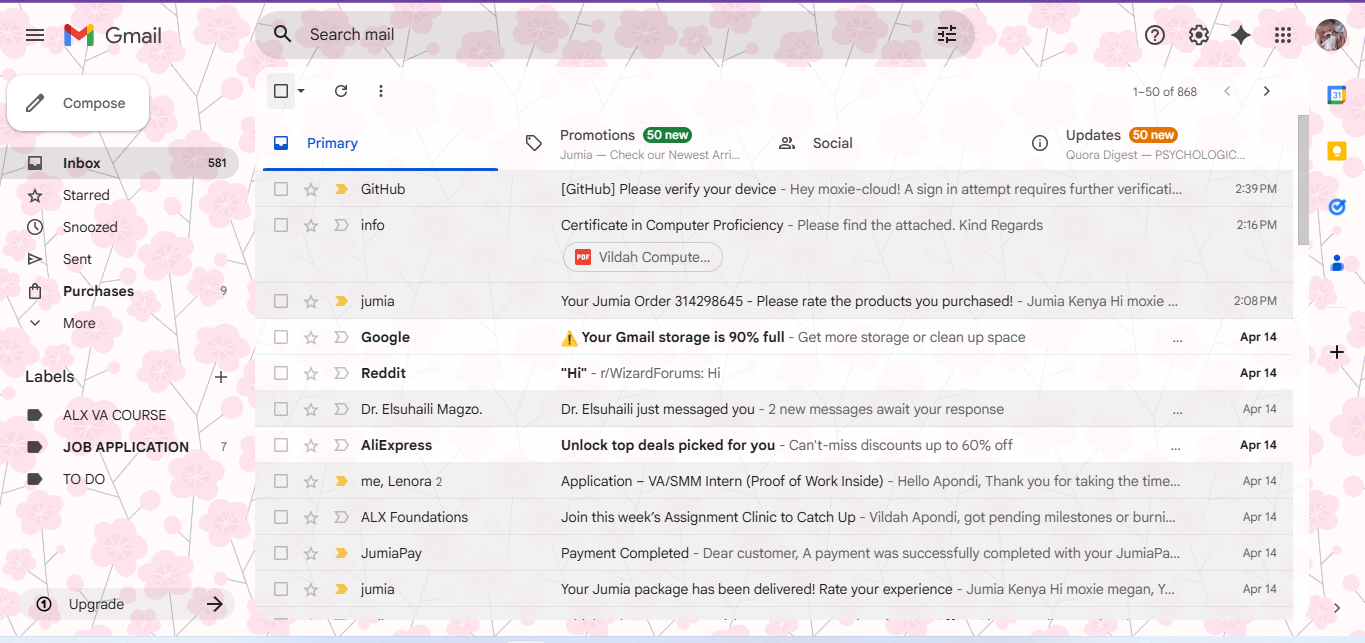Image resolution: width=1365 pixels, height=643 pixels.
Task: Open the Inbox folder
Action: (120, 163)
